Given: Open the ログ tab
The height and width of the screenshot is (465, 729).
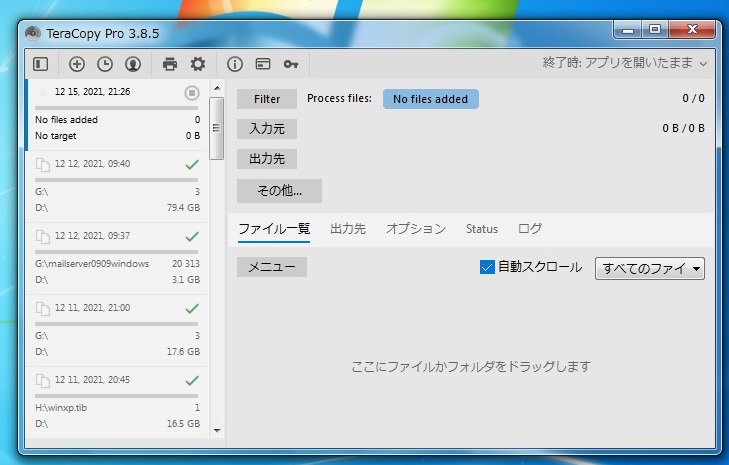Looking at the screenshot, I should pos(530,229).
